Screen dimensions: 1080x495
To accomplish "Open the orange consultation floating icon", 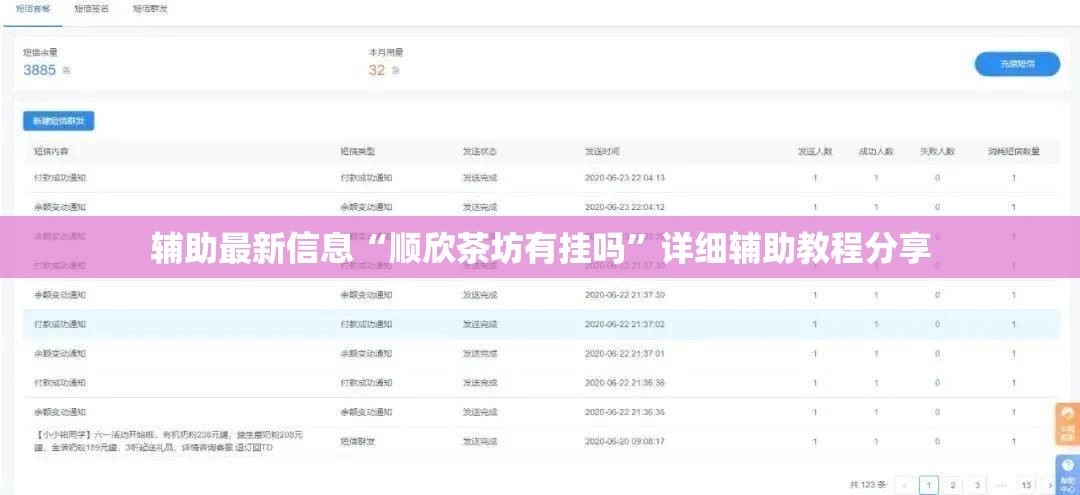I will (1068, 424).
